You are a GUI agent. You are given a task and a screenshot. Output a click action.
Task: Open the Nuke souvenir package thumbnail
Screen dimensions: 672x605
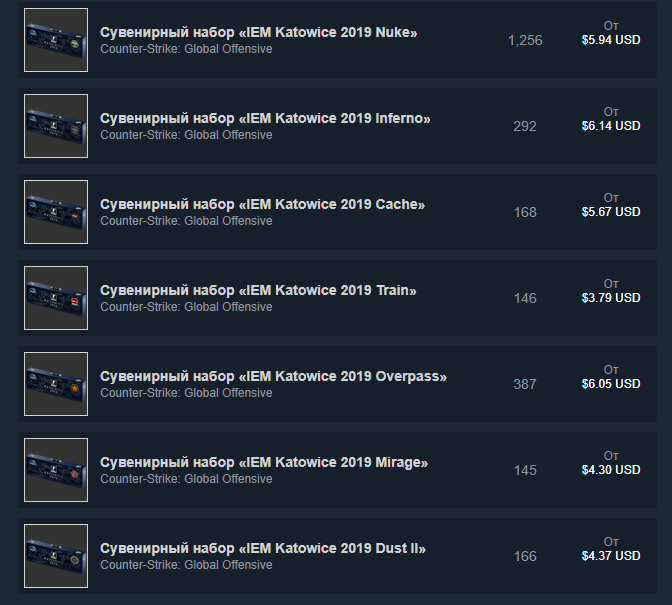click(x=56, y=40)
